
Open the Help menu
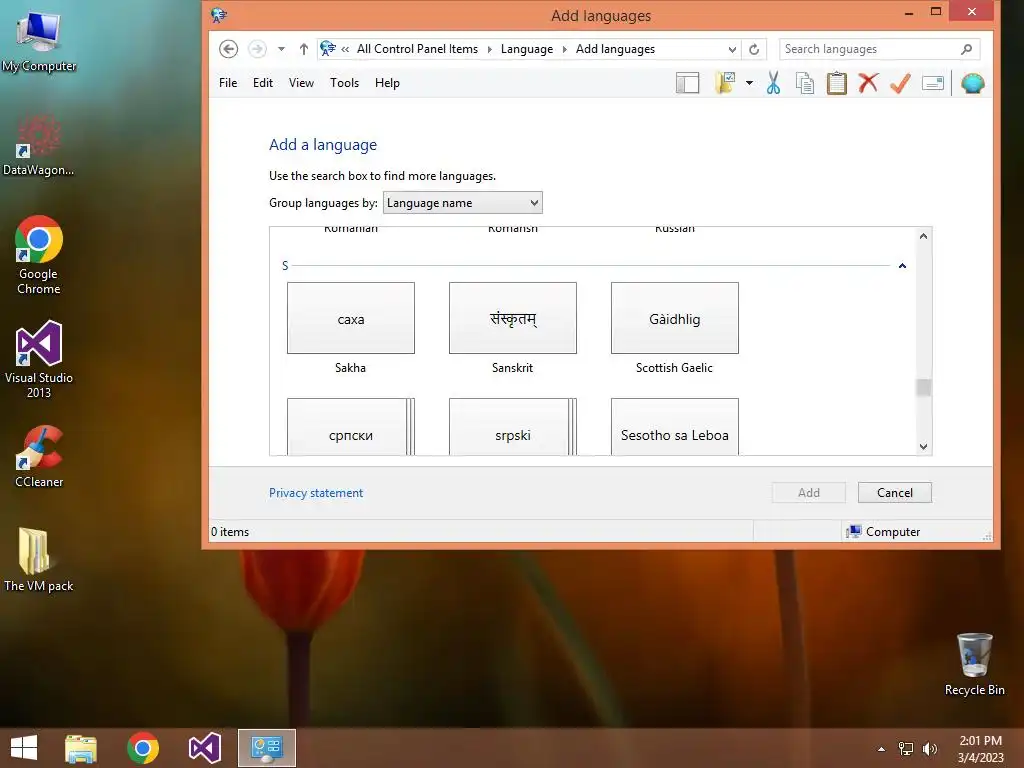point(387,83)
